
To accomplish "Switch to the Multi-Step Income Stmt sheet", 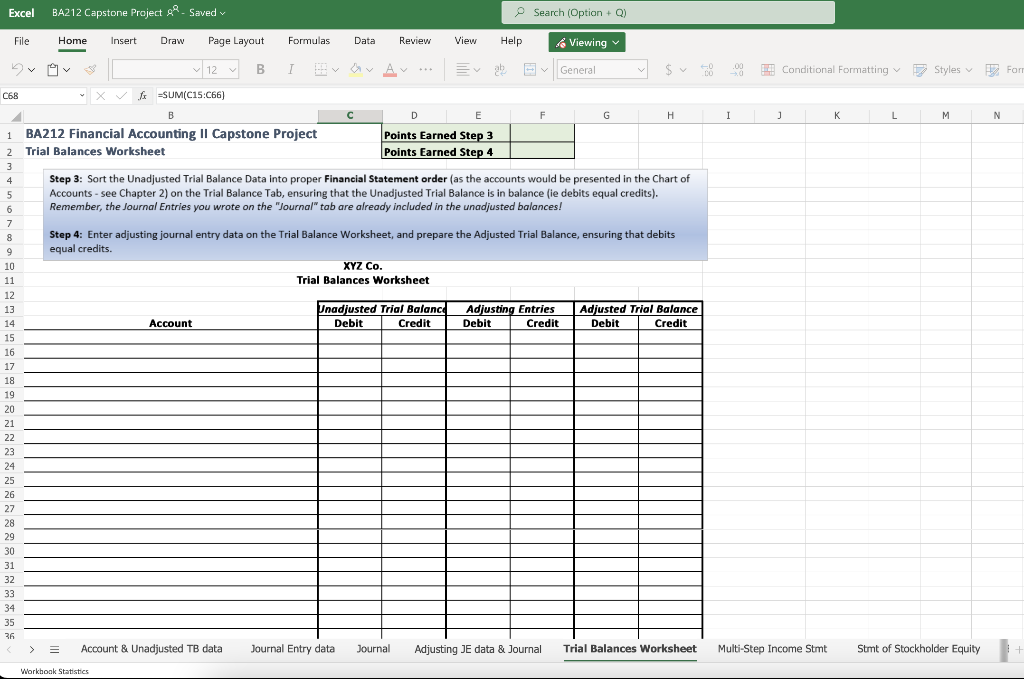I will coord(772,648).
